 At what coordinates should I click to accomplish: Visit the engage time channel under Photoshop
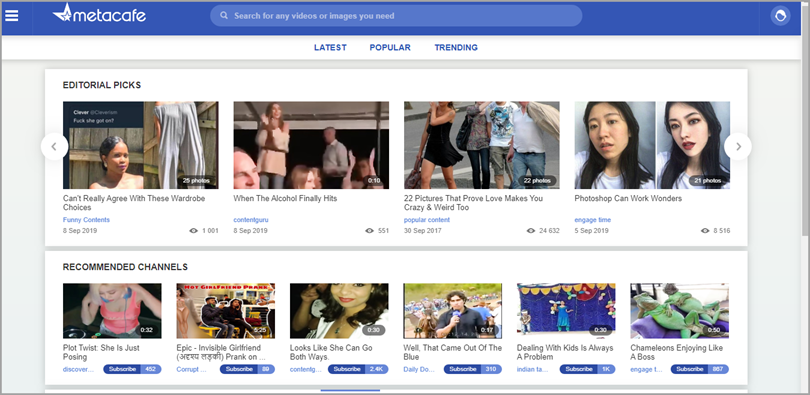pos(593,220)
